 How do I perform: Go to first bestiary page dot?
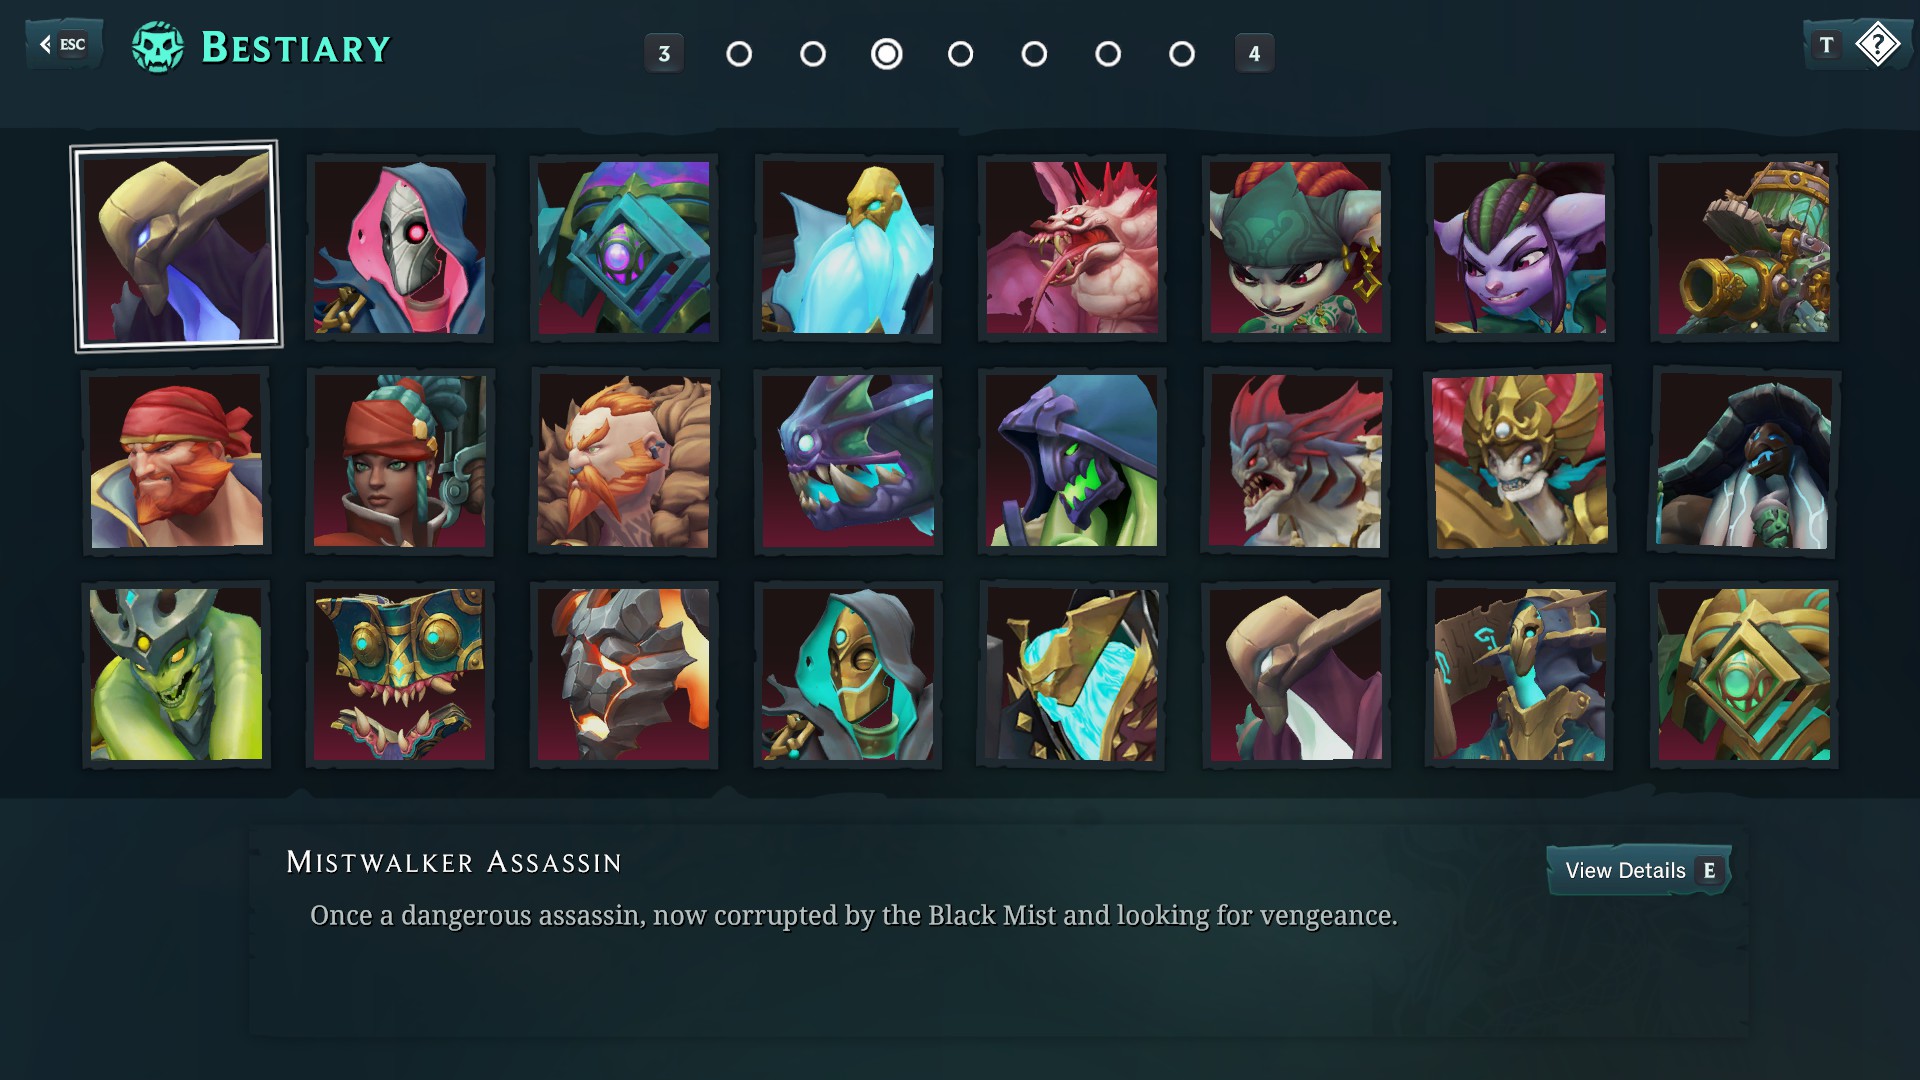739,54
